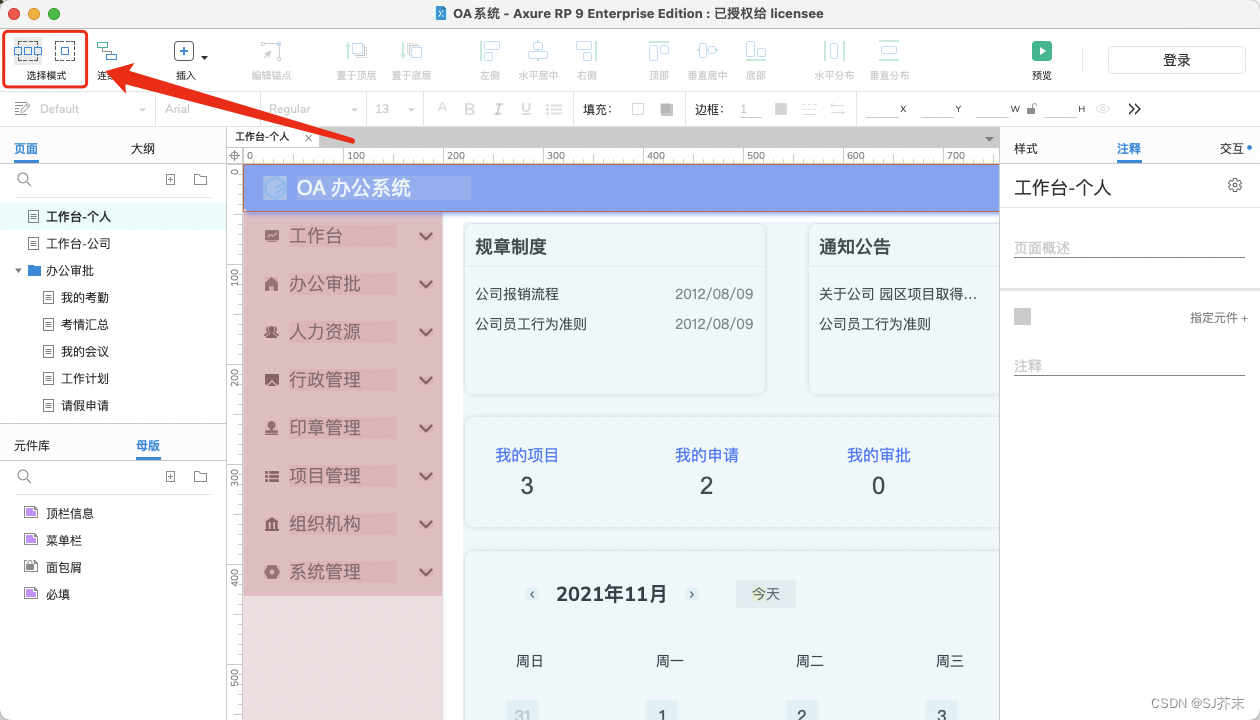
Task: Open the Insert tool dropdown arrow
Action: (205, 57)
